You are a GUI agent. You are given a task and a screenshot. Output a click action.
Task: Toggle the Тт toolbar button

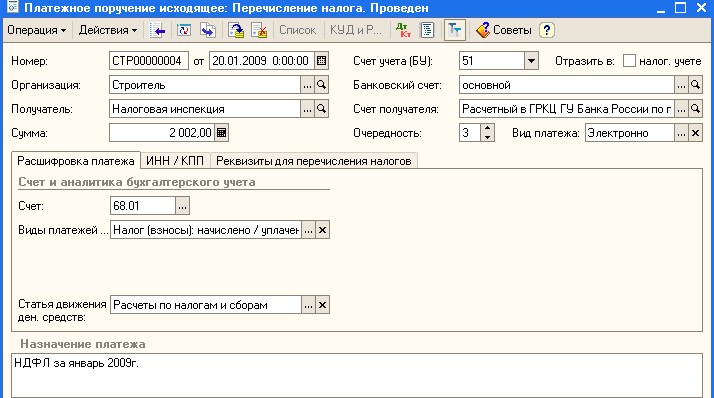click(454, 30)
